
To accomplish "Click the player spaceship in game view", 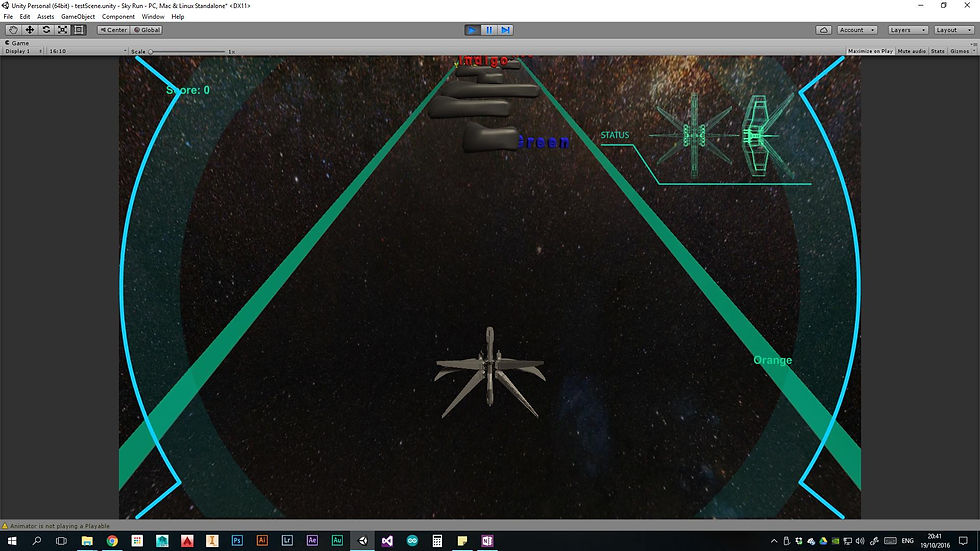I will coord(490,373).
